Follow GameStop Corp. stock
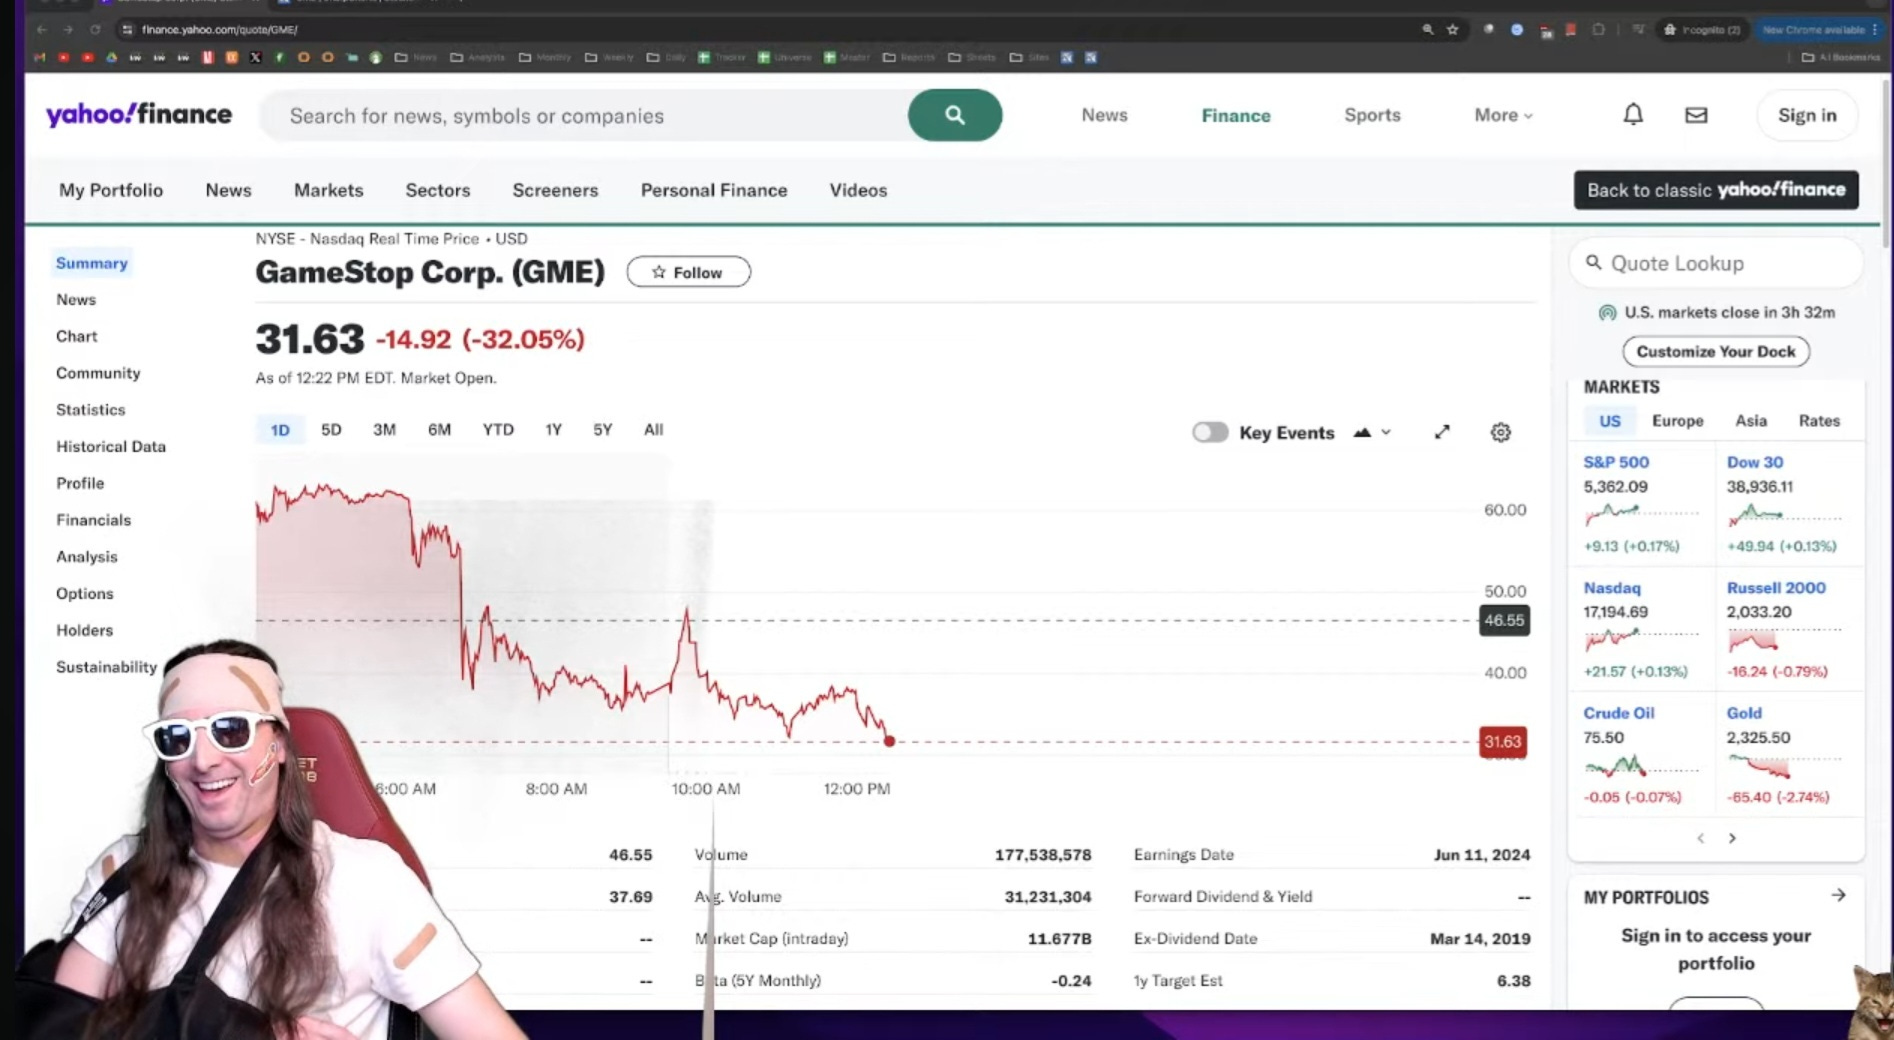 tap(688, 272)
